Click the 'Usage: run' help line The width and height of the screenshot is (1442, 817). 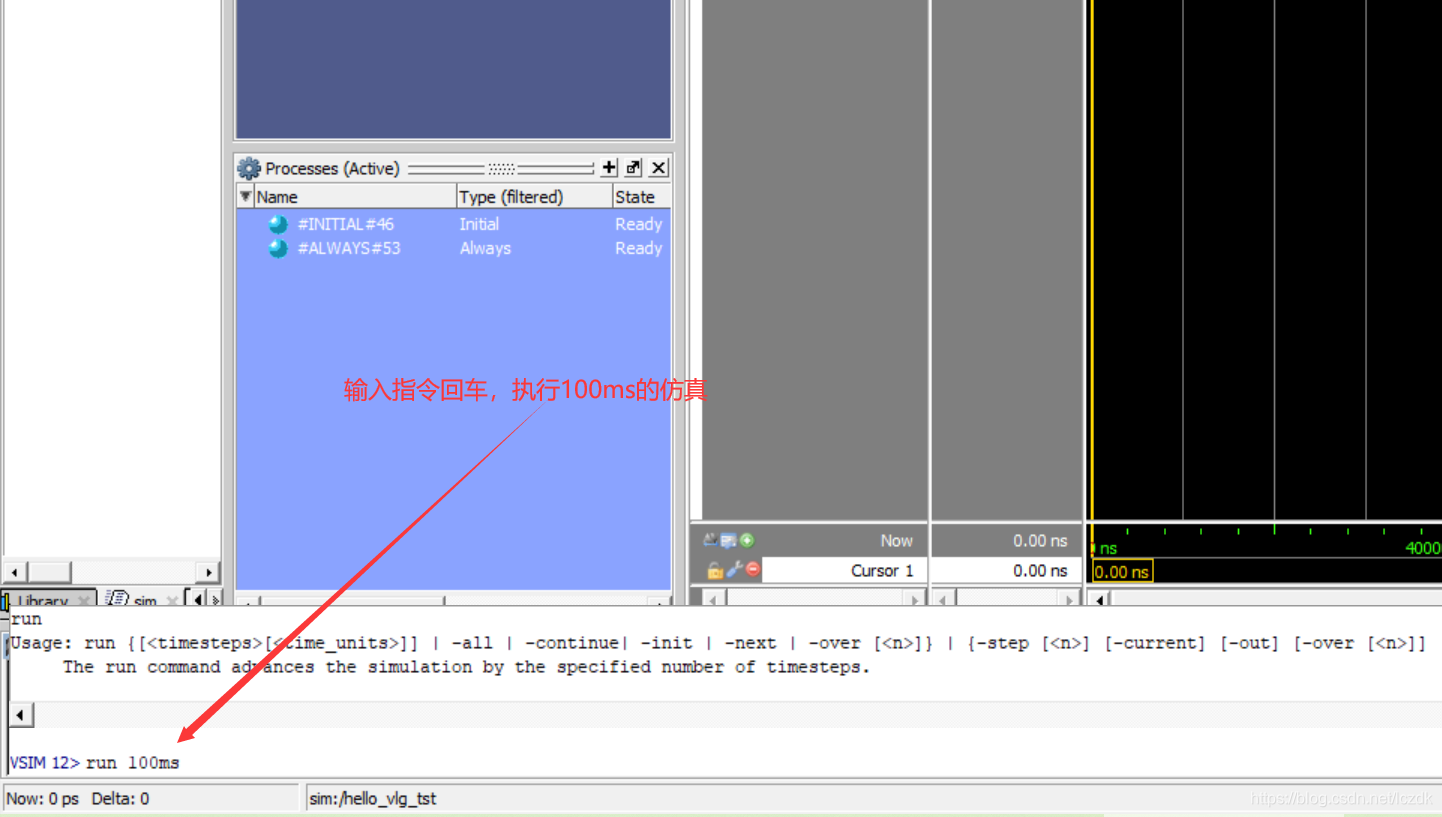[x=718, y=643]
